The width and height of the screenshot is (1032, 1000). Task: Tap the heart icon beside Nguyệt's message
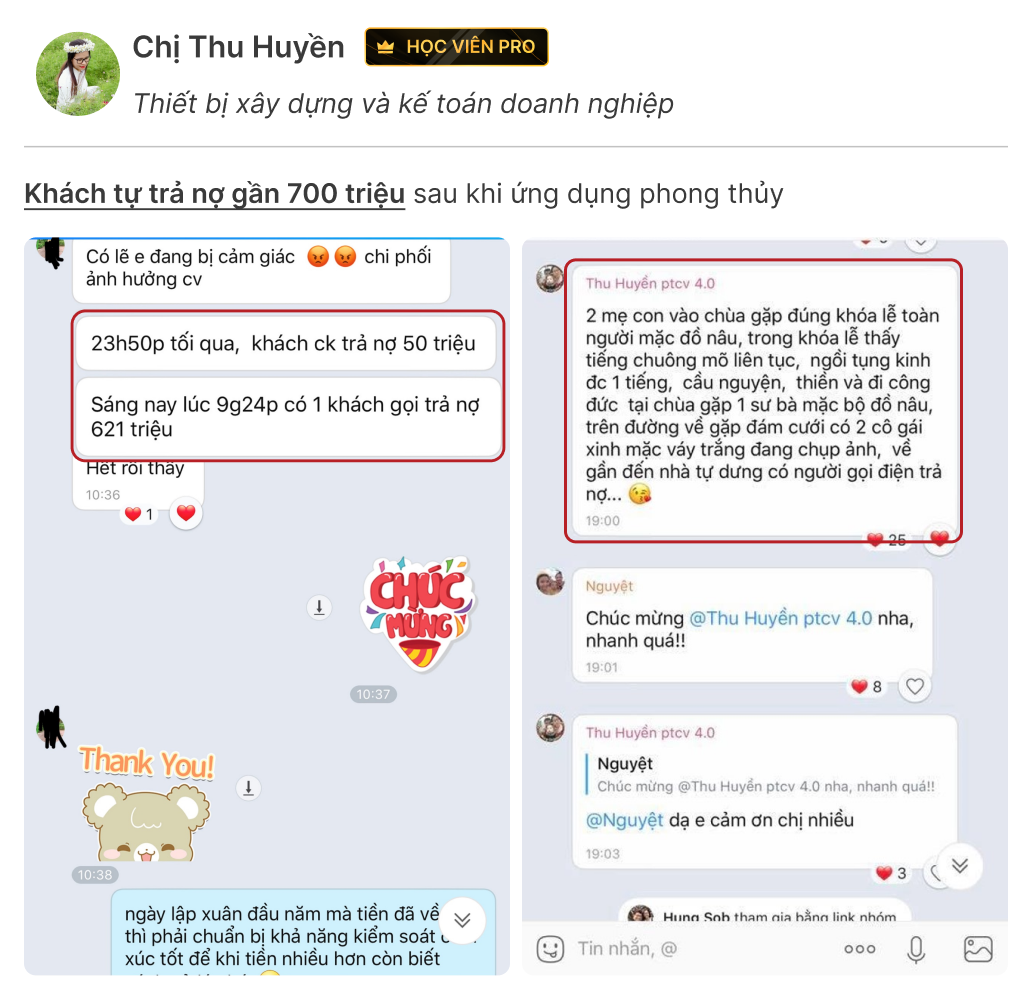(915, 686)
